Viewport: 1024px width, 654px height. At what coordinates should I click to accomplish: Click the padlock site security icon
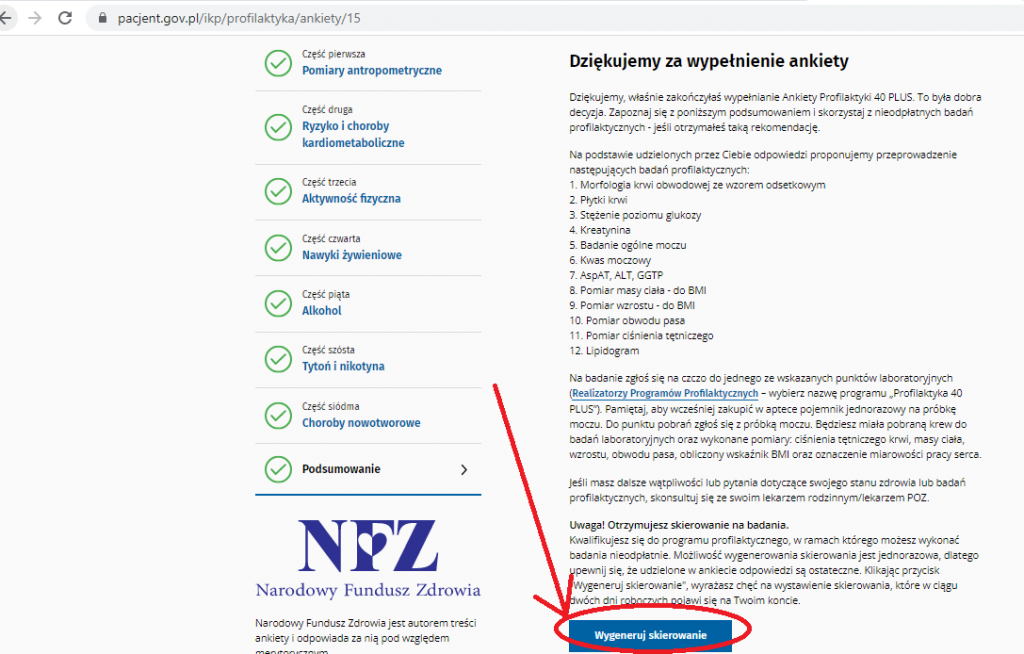click(x=101, y=18)
